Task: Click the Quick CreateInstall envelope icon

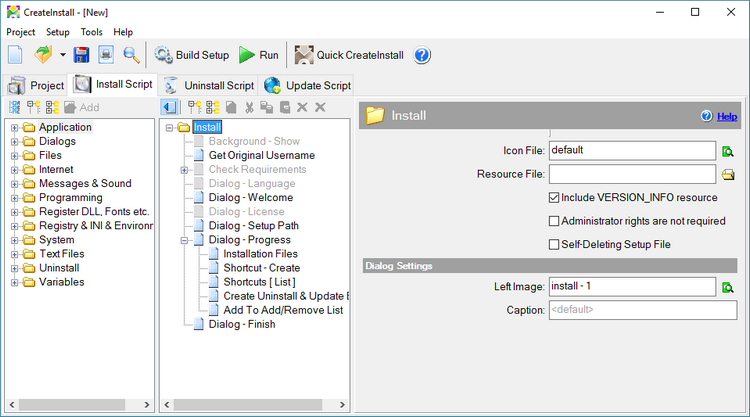Action: click(x=304, y=55)
